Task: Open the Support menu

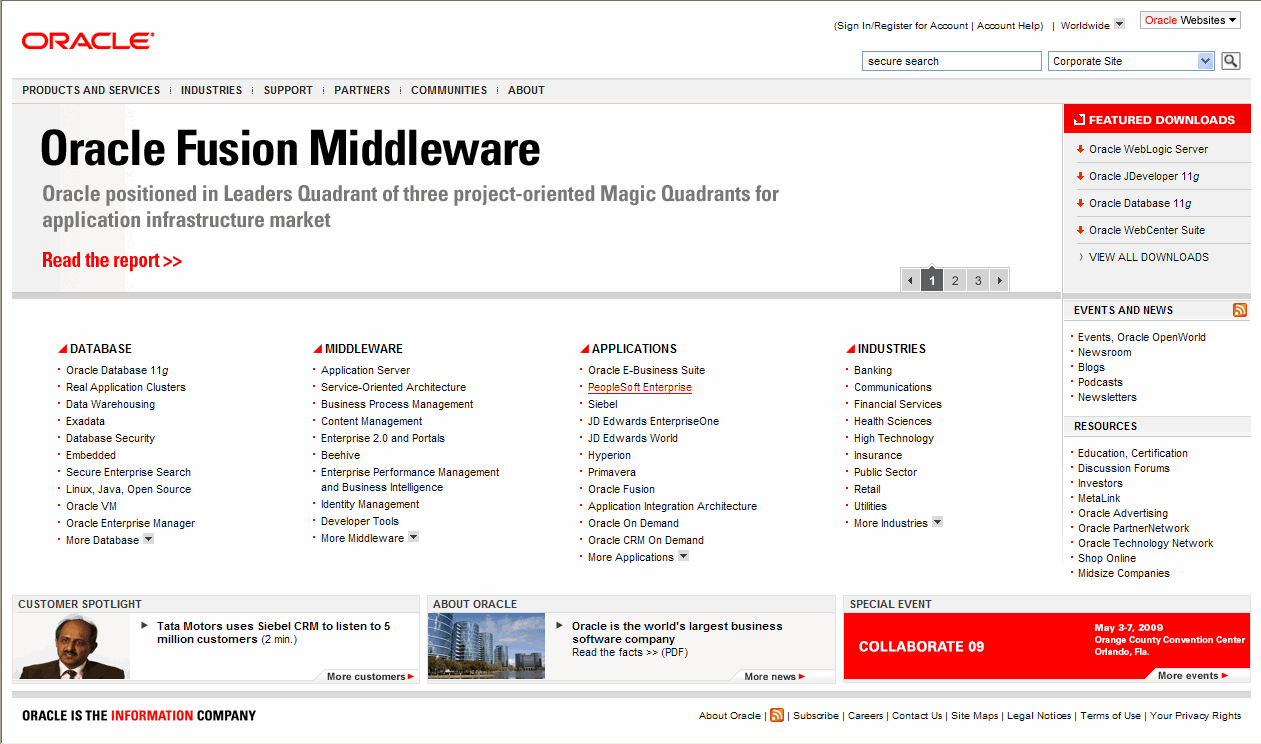Action: [x=288, y=90]
